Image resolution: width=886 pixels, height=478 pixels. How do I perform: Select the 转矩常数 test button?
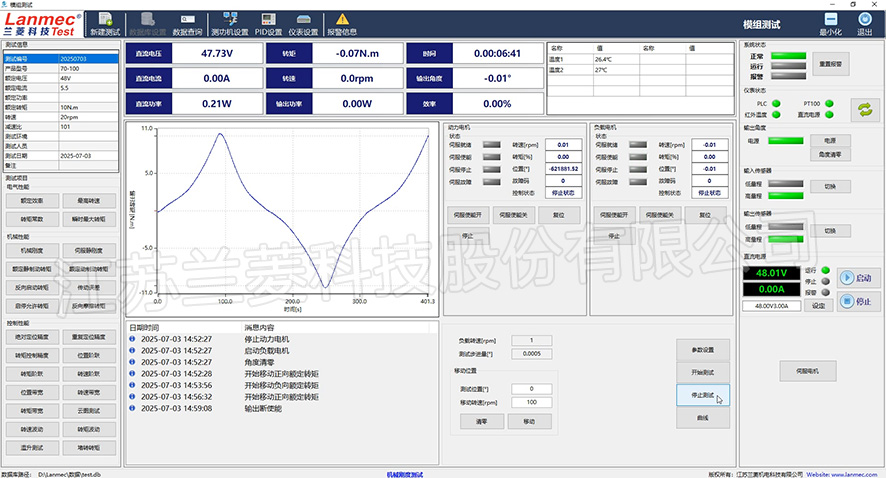pyautogui.click(x=32, y=219)
